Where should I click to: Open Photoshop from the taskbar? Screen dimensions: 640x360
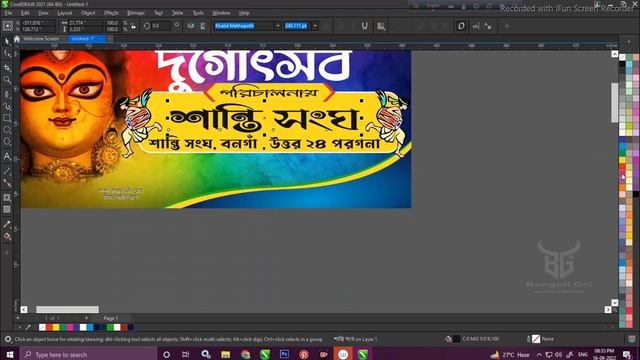coord(284,354)
